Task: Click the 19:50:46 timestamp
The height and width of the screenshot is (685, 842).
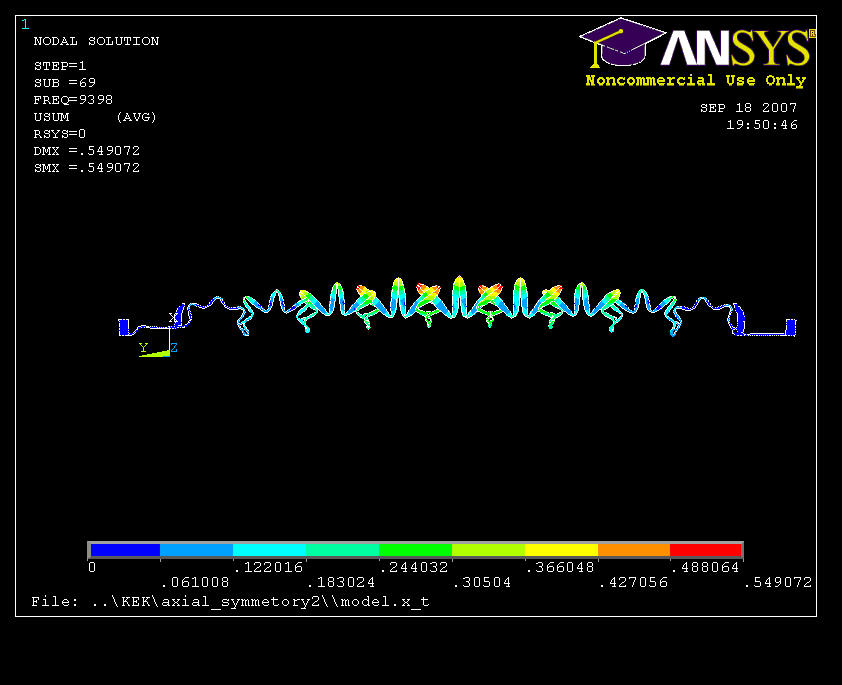Action: 762,125
